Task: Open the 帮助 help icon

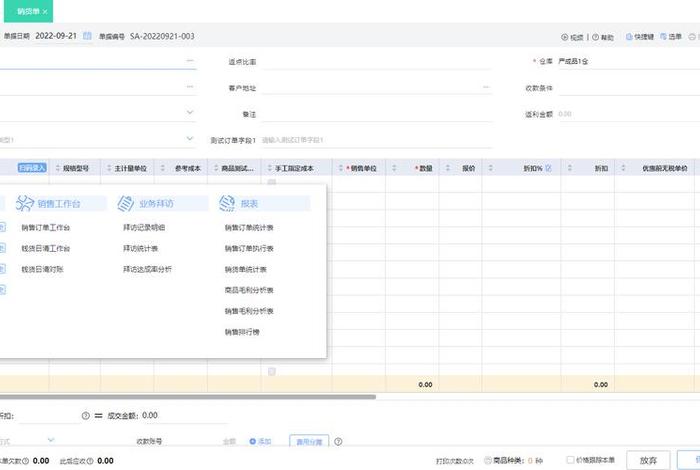Action: pos(596,37)
